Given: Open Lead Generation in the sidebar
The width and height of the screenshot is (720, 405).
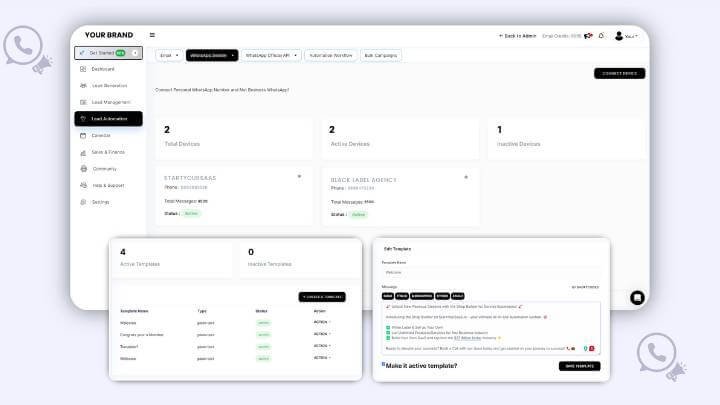Looking at the screenshot, I should click(82, 85).
